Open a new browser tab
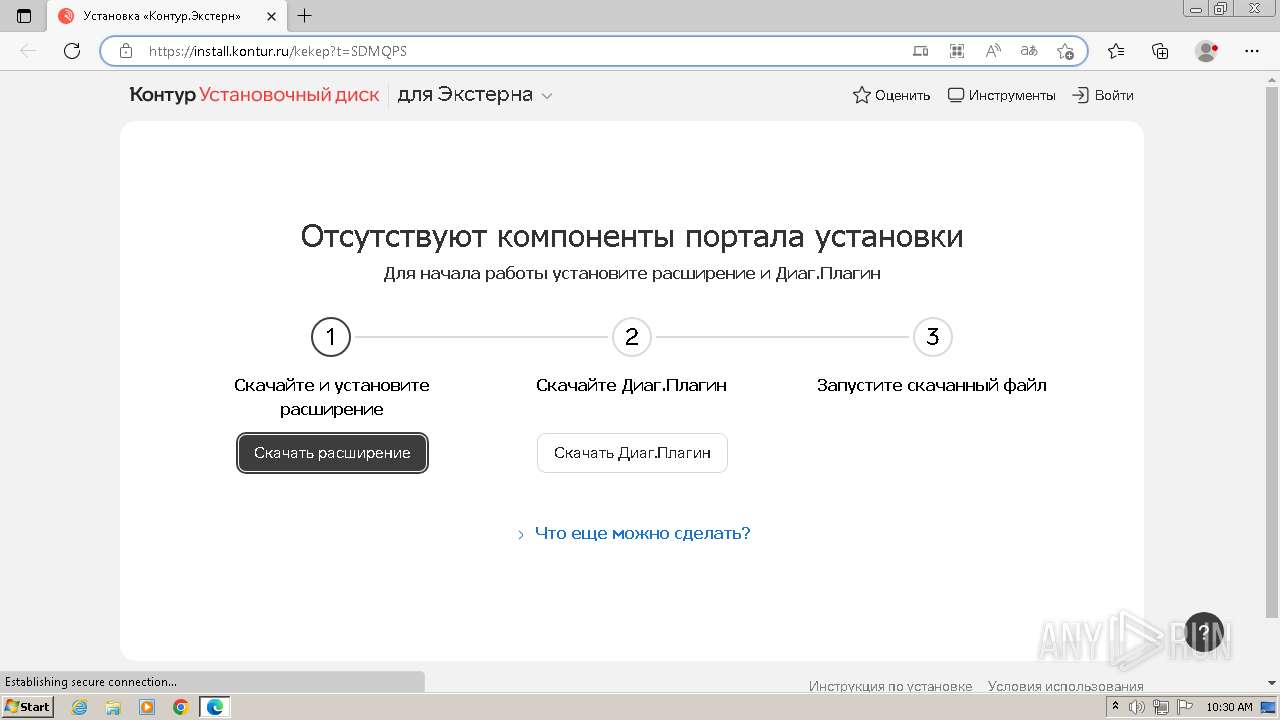 click(x=305, y=16)
